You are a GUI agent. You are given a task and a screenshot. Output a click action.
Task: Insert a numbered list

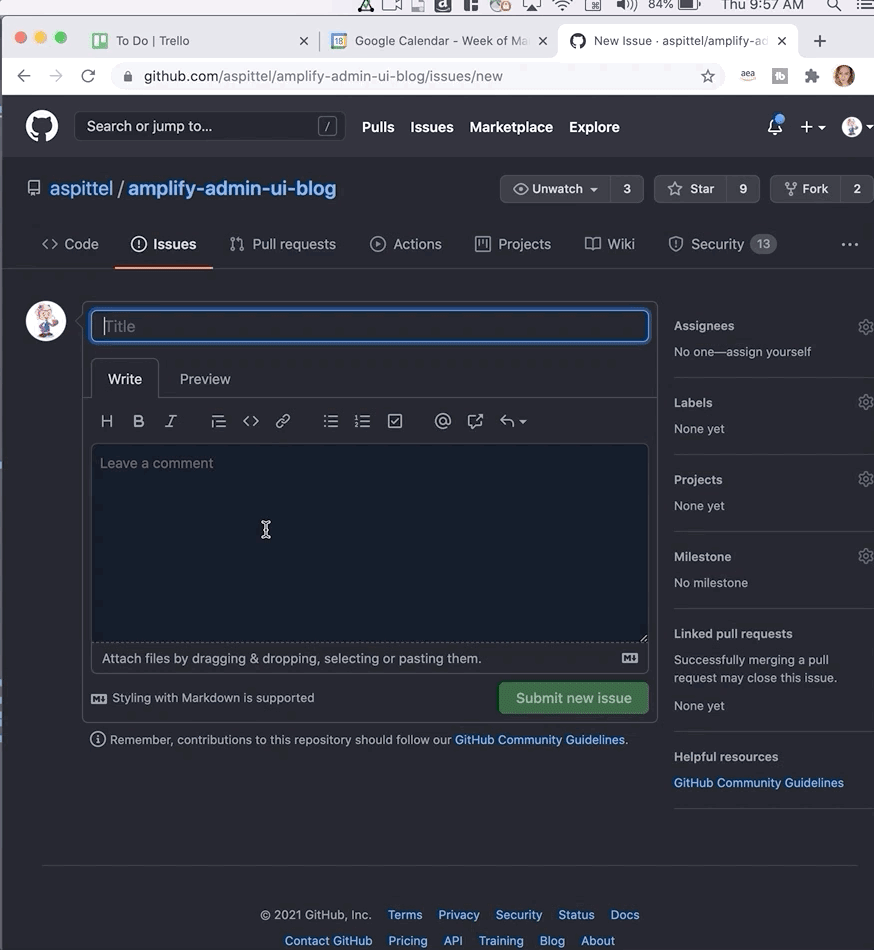[x=362, y=421]
